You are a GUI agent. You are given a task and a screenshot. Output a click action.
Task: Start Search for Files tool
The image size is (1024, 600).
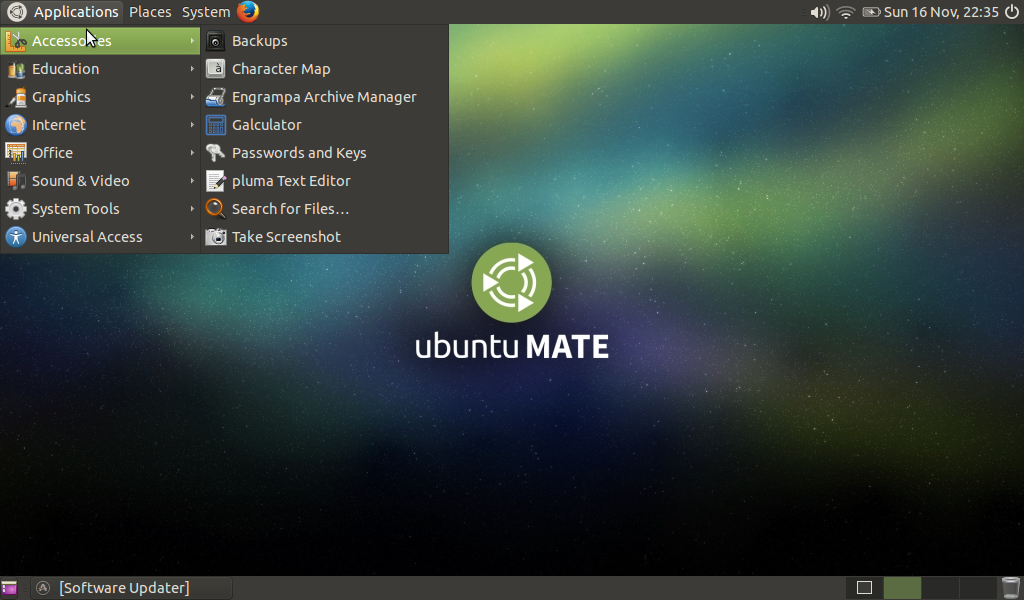(325, 209)
